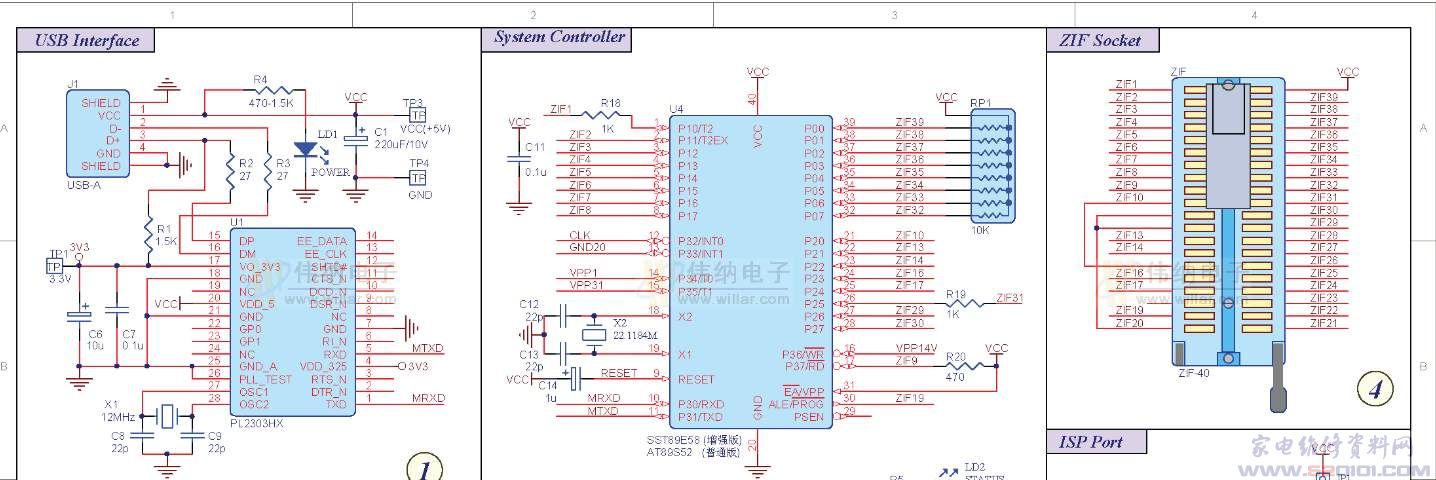Image resolution: width=1436 pixels, height=480 pixels.
Task: Select the EE_DATA pin on U1
Action: tap(322, 241)
